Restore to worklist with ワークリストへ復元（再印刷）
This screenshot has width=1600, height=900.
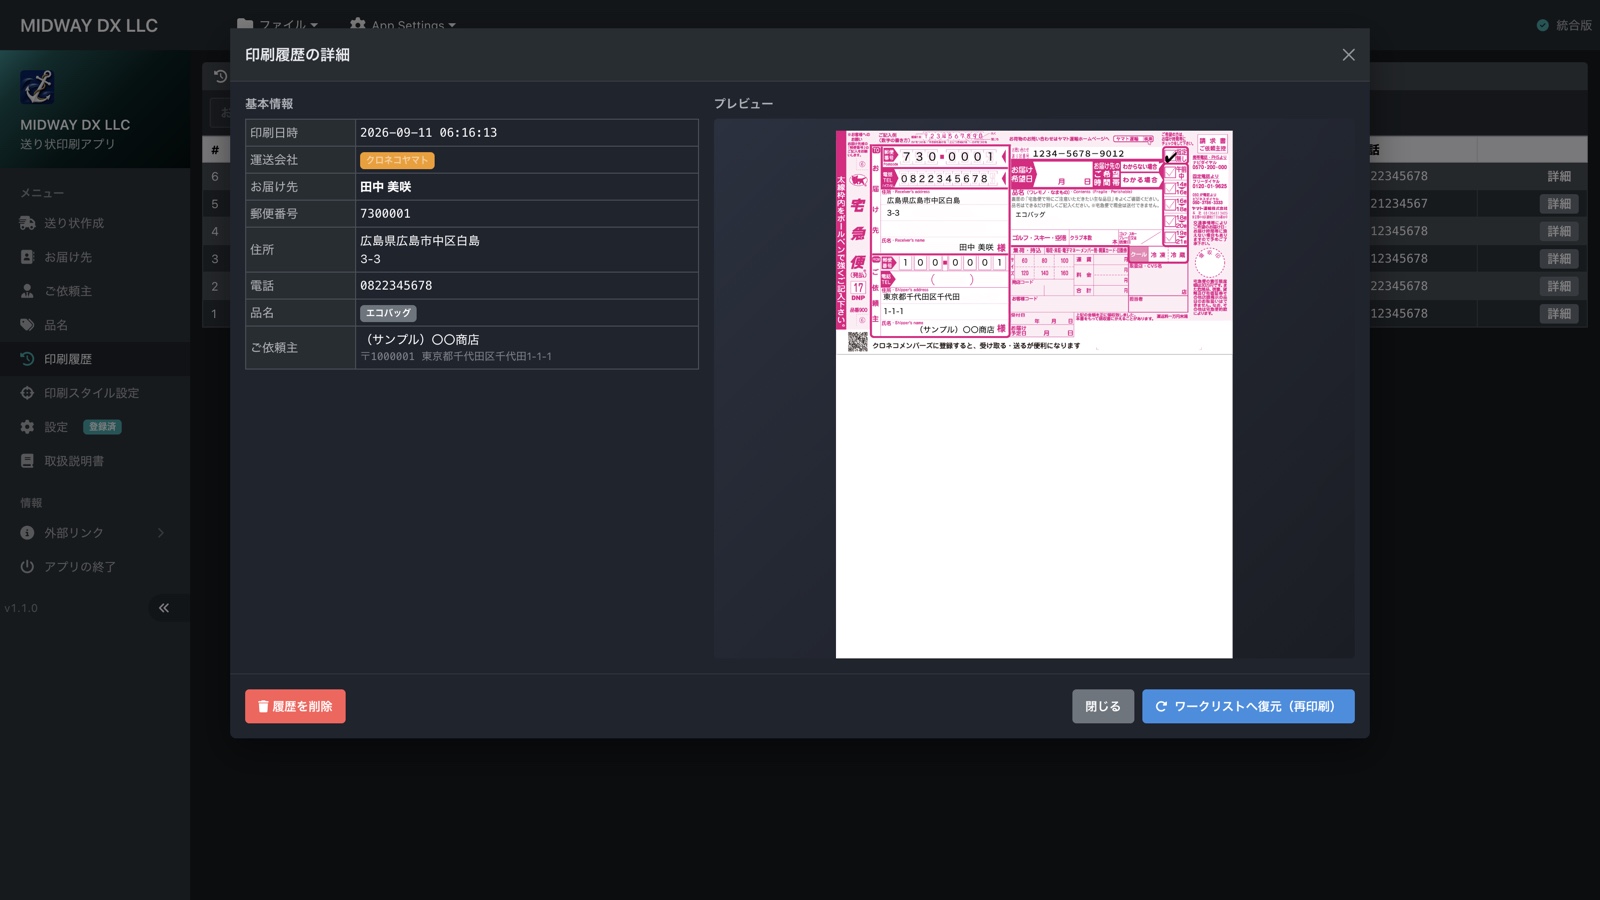(x=1248, y=706)
